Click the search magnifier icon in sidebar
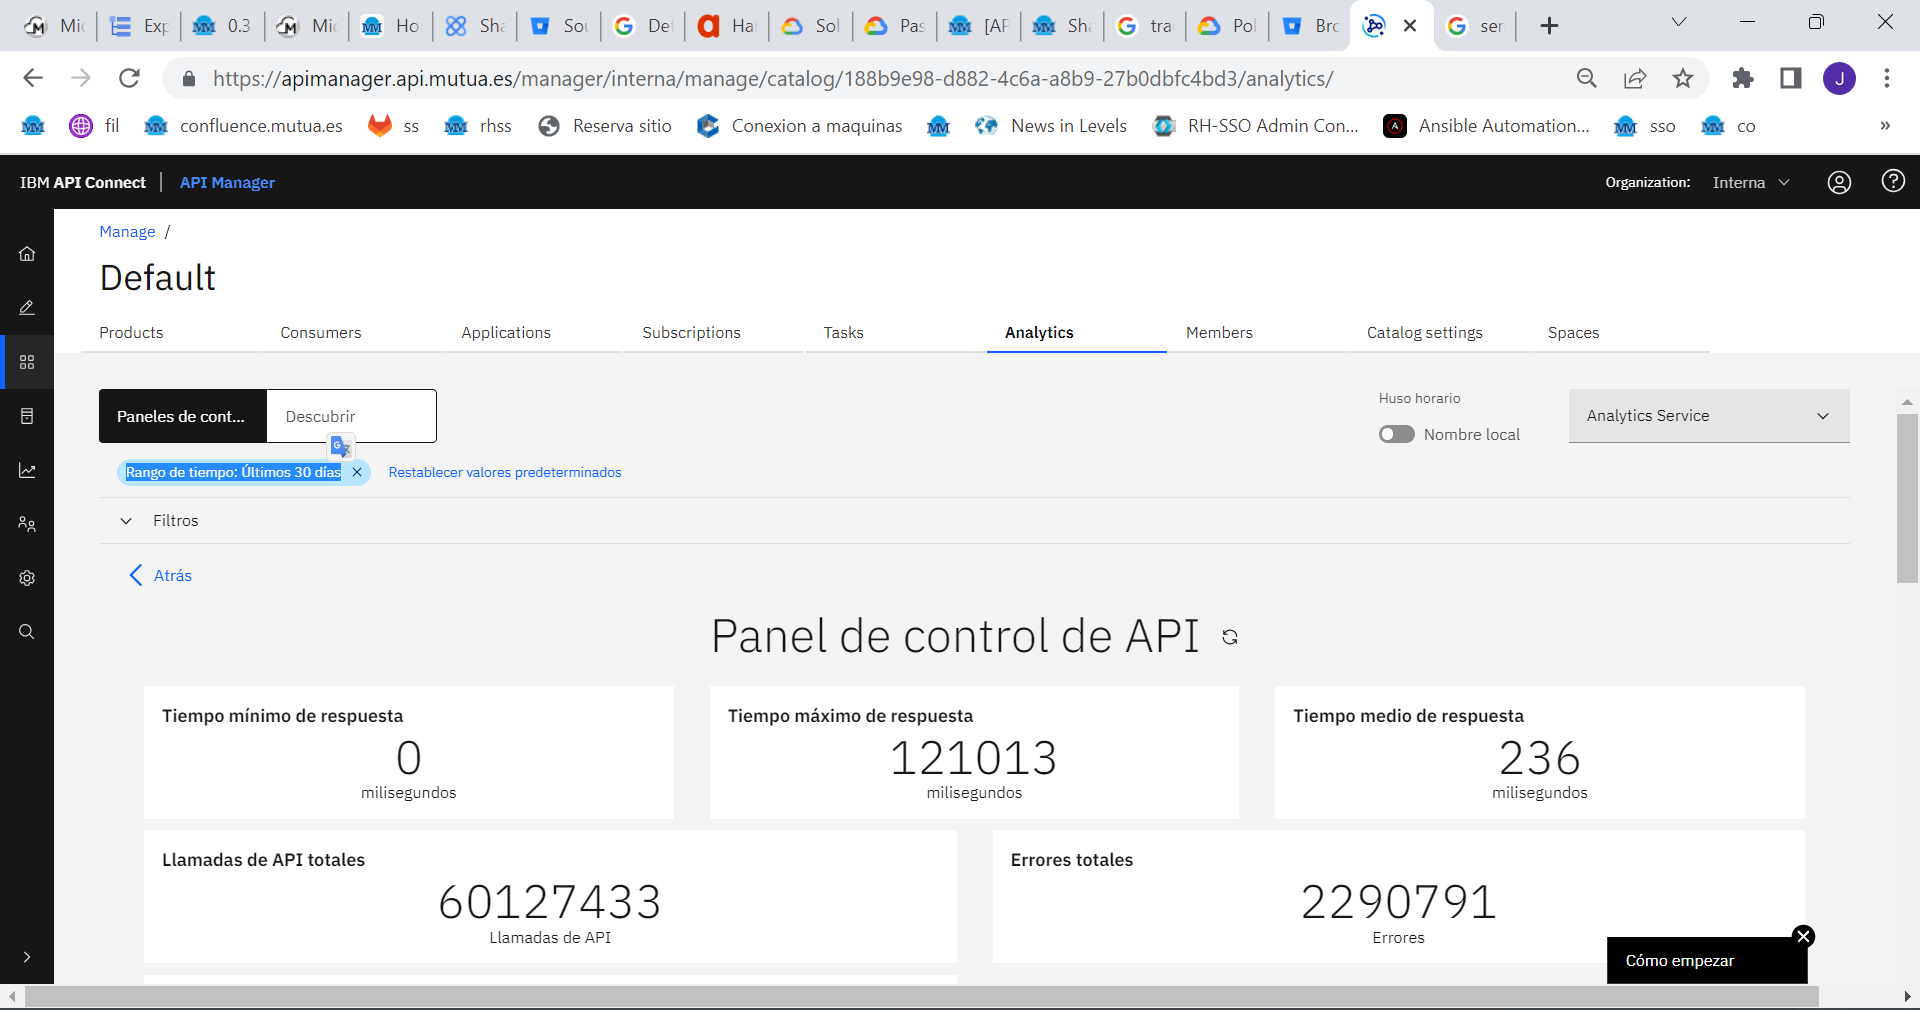Image resolution: width=1920 pixels, height=1010 pixels. [x=27, y=632]
